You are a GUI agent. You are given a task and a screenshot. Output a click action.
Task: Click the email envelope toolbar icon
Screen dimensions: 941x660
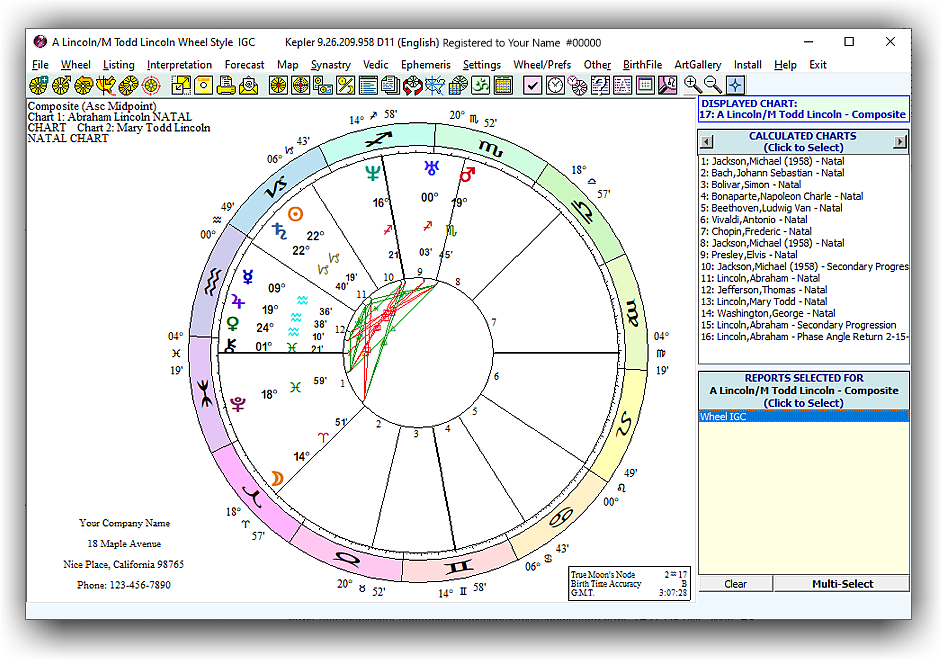(x=248, y=86)
